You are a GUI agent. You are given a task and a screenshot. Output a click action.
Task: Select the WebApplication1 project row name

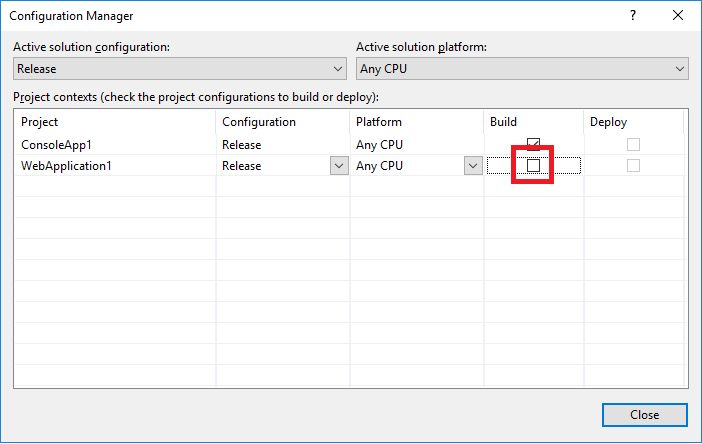tap(66, 166)
